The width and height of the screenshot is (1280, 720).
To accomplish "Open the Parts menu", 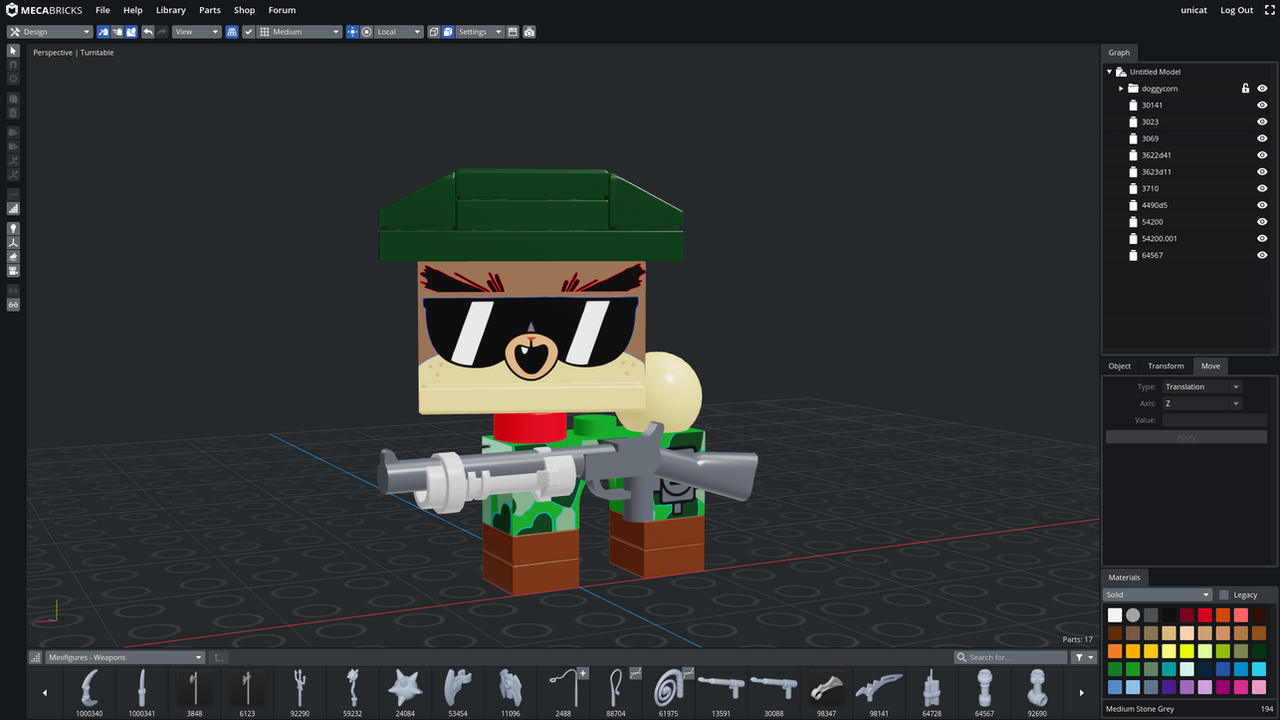I will pyautogui.click(x=210, y=10).
